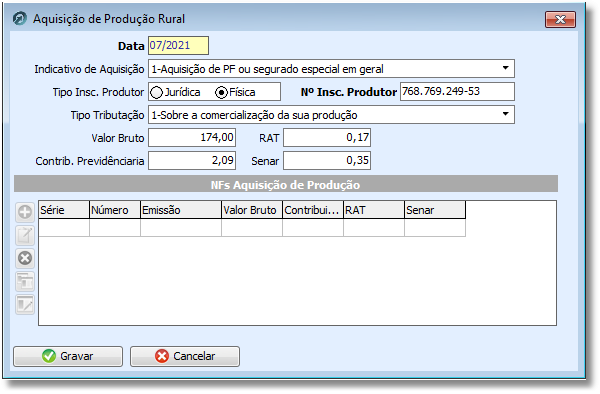Viewport: 600px width, 394px height.
Task: Click the Indicativo de Aquisição label
Action: [89, 69]
